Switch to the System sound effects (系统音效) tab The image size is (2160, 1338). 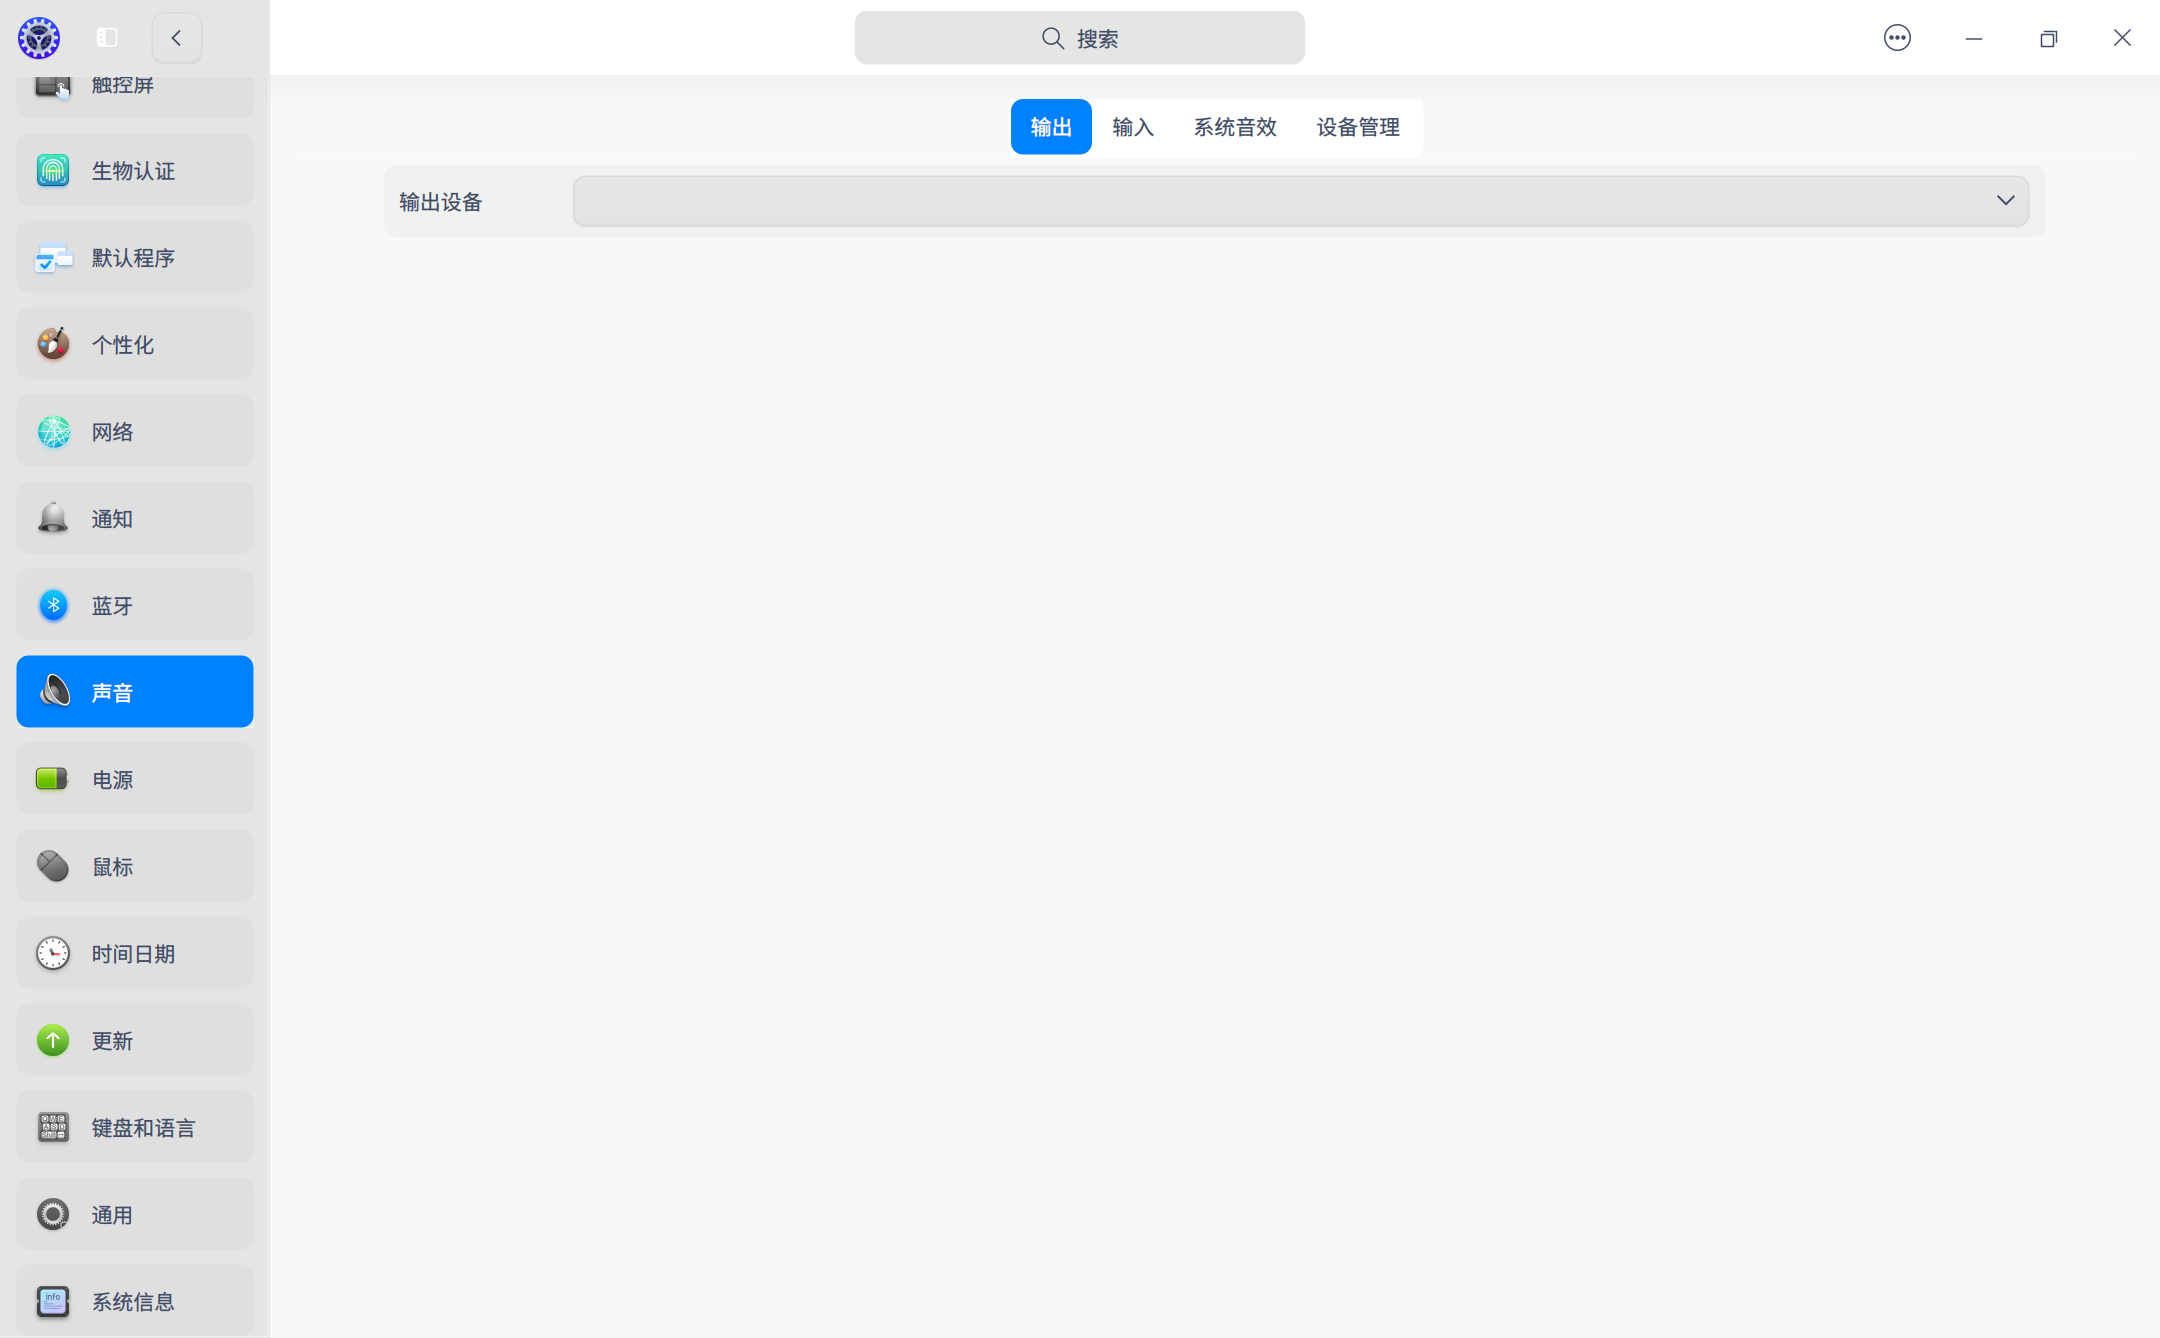(1235, 127)
